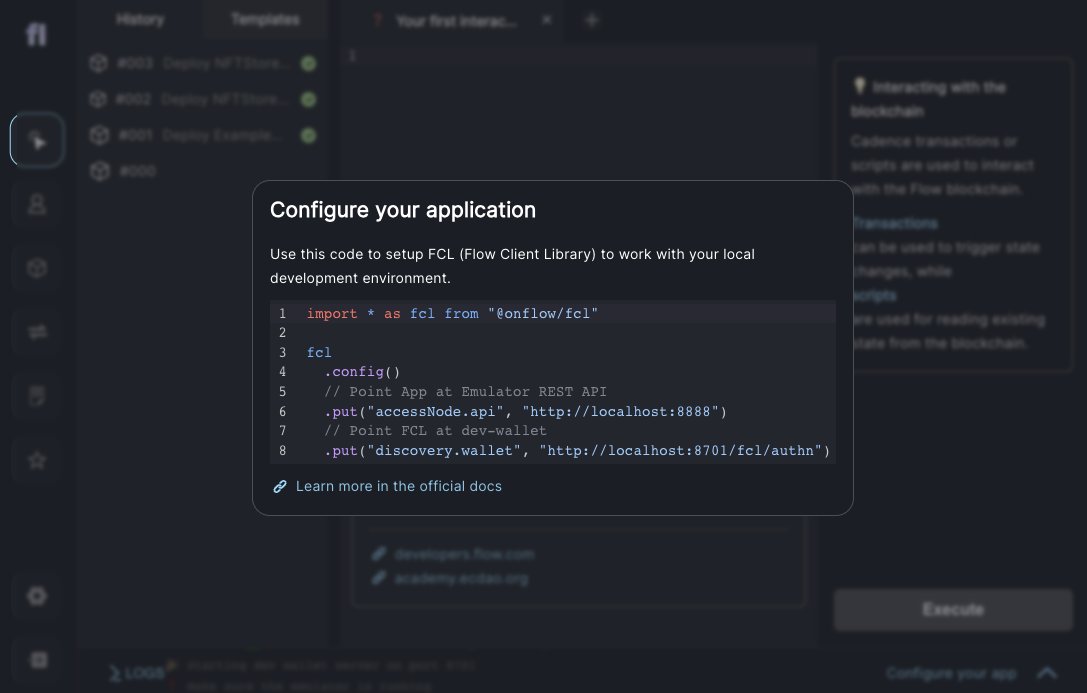Open the accounts person icon in sidebar
The height and width of the screenshot is (693, 1087).
[37, 204]
